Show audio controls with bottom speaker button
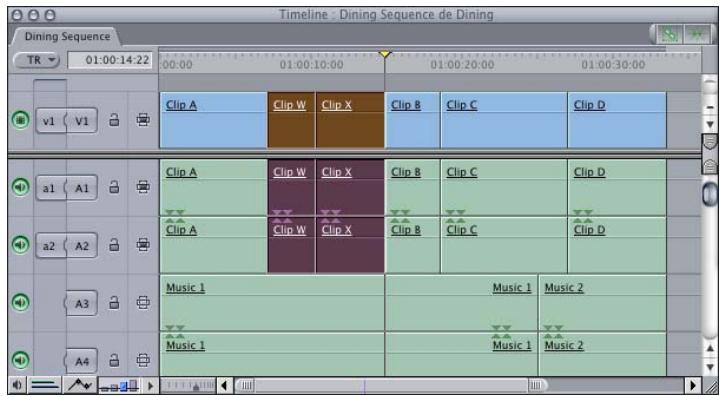Image resolution: width=721 pixels, height=396 pixels. pos(17,385)
